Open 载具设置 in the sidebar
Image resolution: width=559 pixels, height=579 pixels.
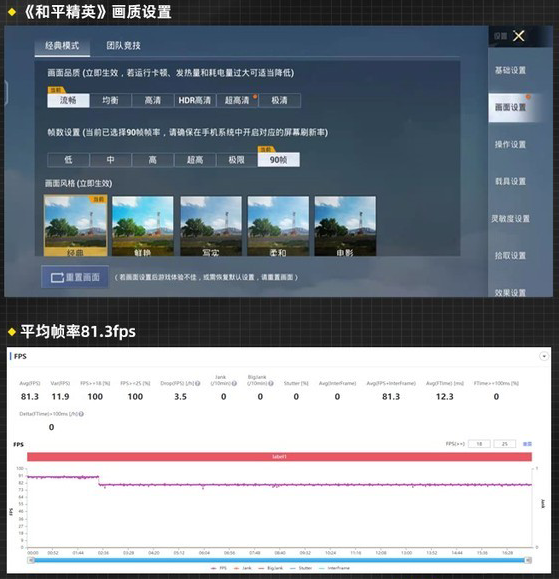(510, 181)
